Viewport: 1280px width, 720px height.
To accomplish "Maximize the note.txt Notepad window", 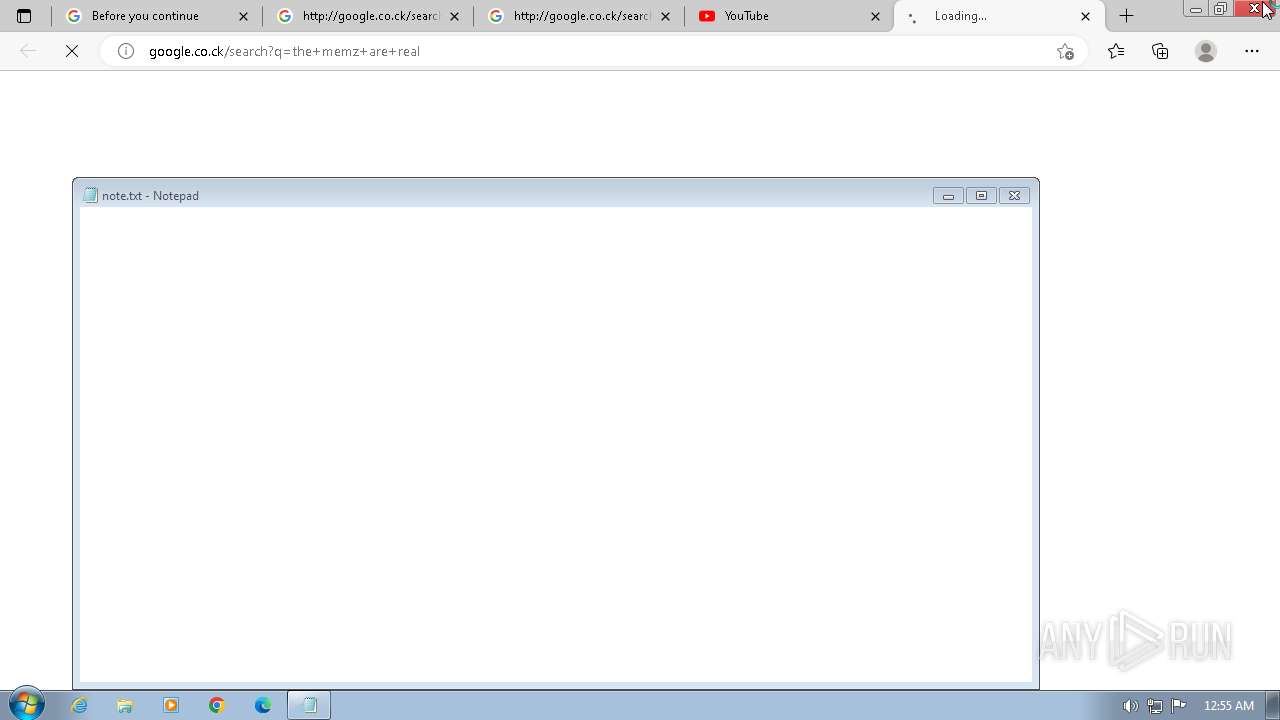I will pos(981,196).
